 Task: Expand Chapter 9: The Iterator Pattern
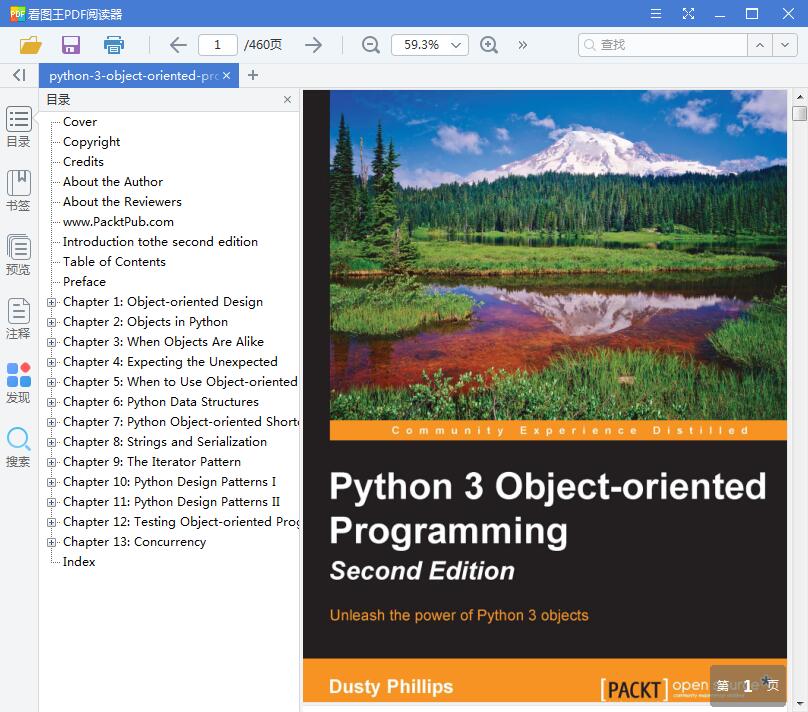pyautogui.click(x=51, y=463)
